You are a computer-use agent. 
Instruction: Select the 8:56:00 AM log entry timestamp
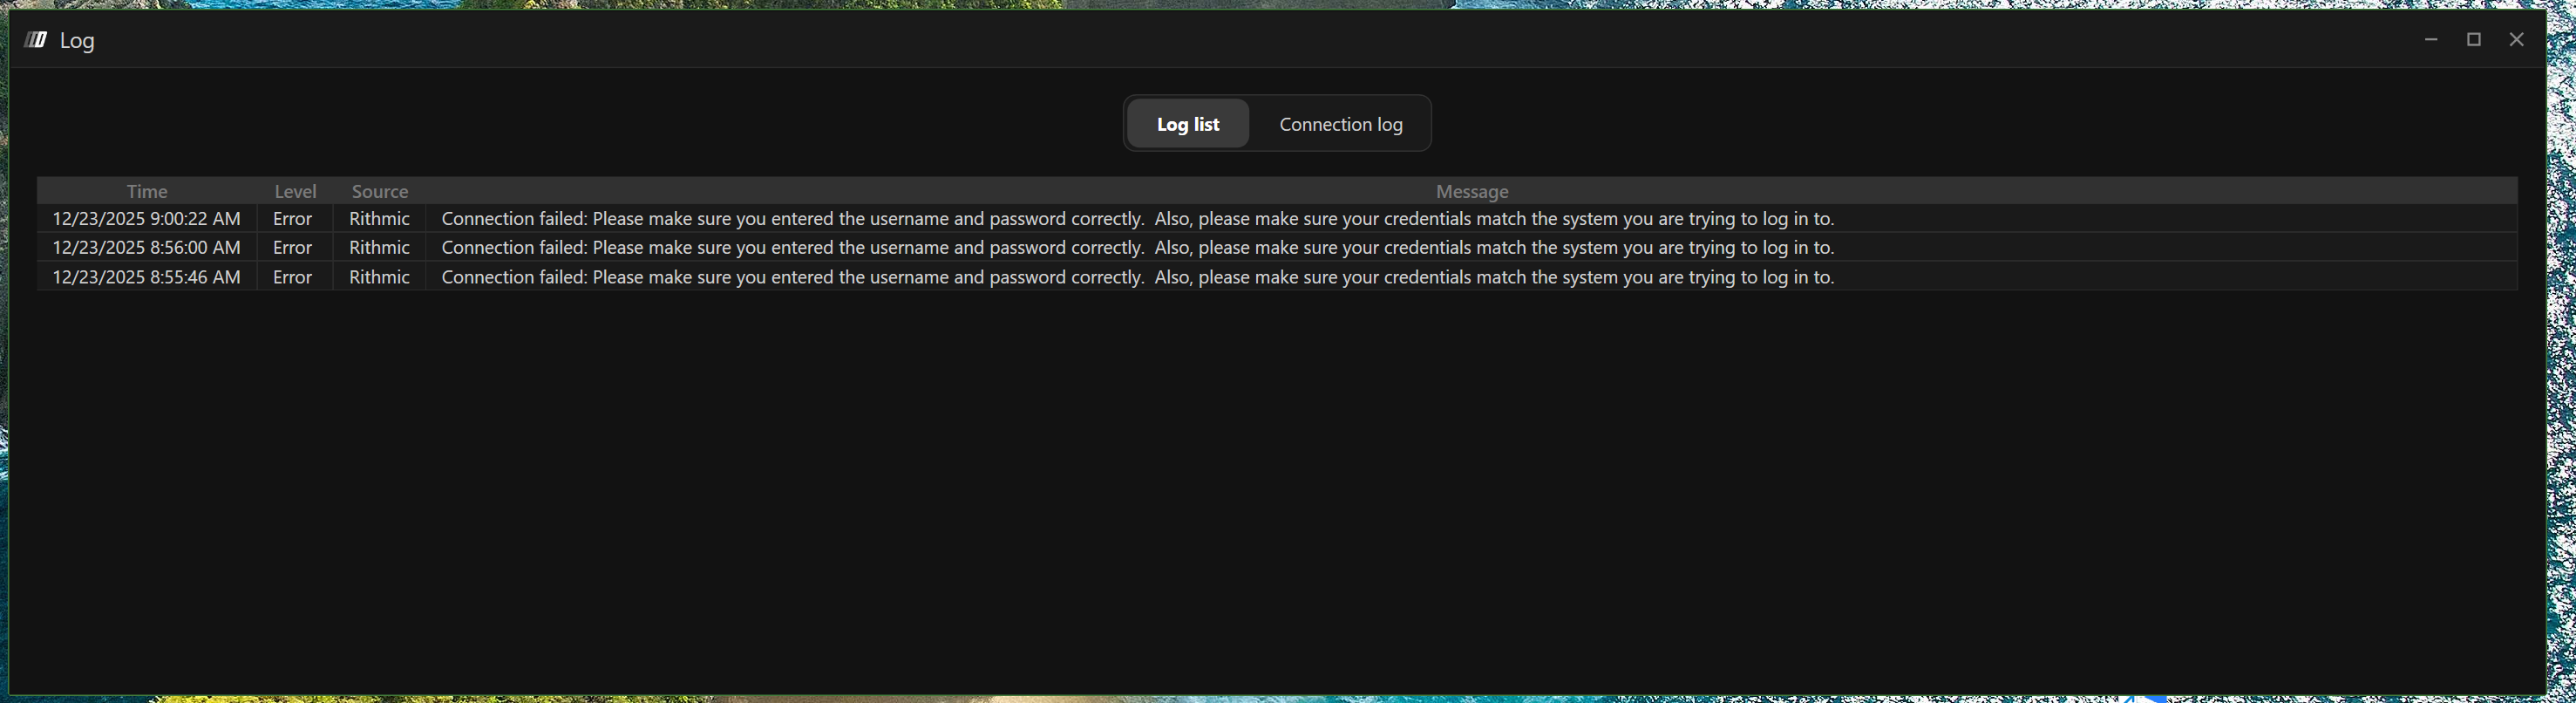pyautogui.click(x=147, y=248)
